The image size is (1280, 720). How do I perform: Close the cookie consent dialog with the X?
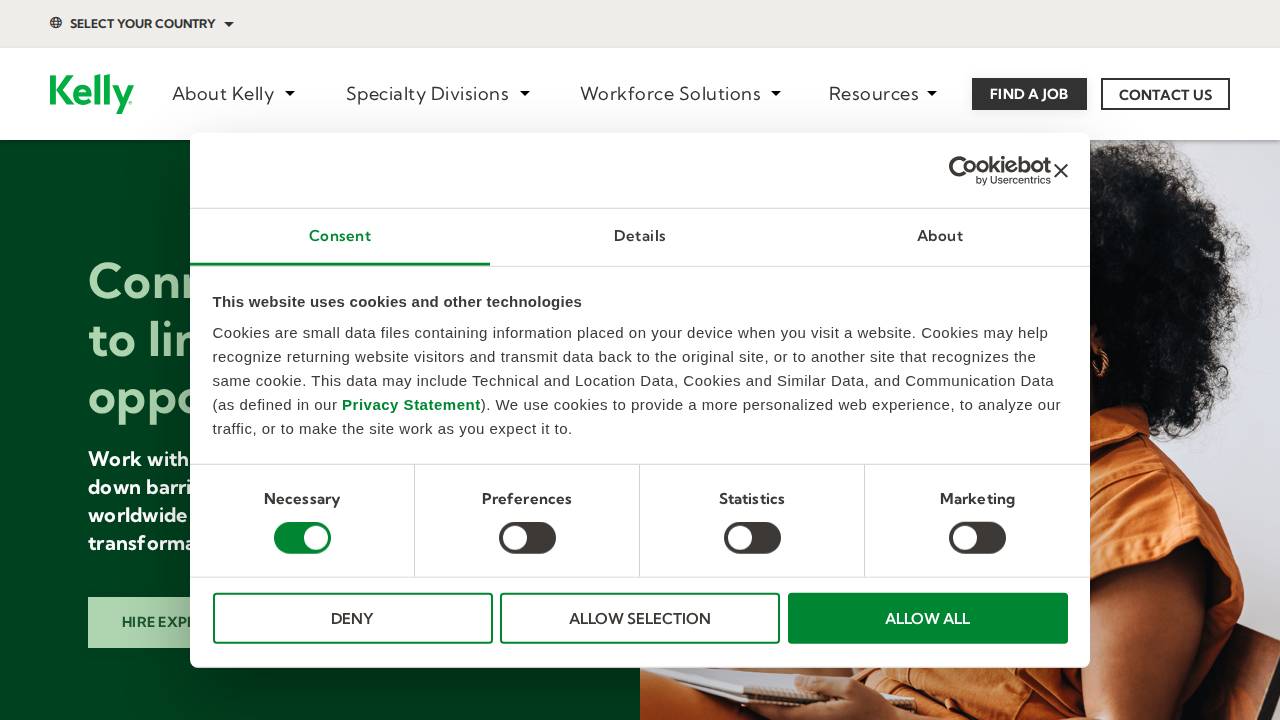tap(1060, 170)
